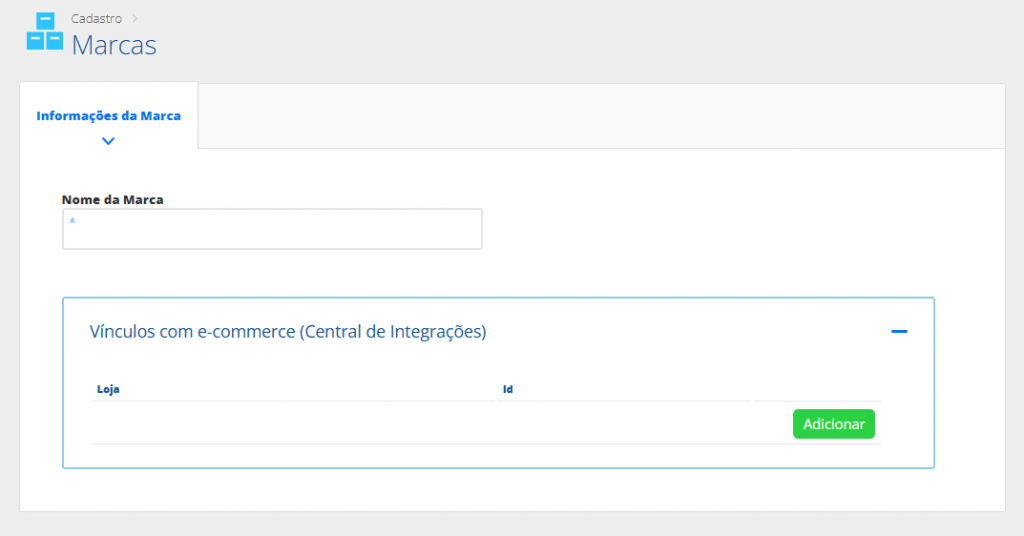Viewport: 1024px width, 536px height.
Task: Click the Loja column header
Action: (x=108, y=388)
